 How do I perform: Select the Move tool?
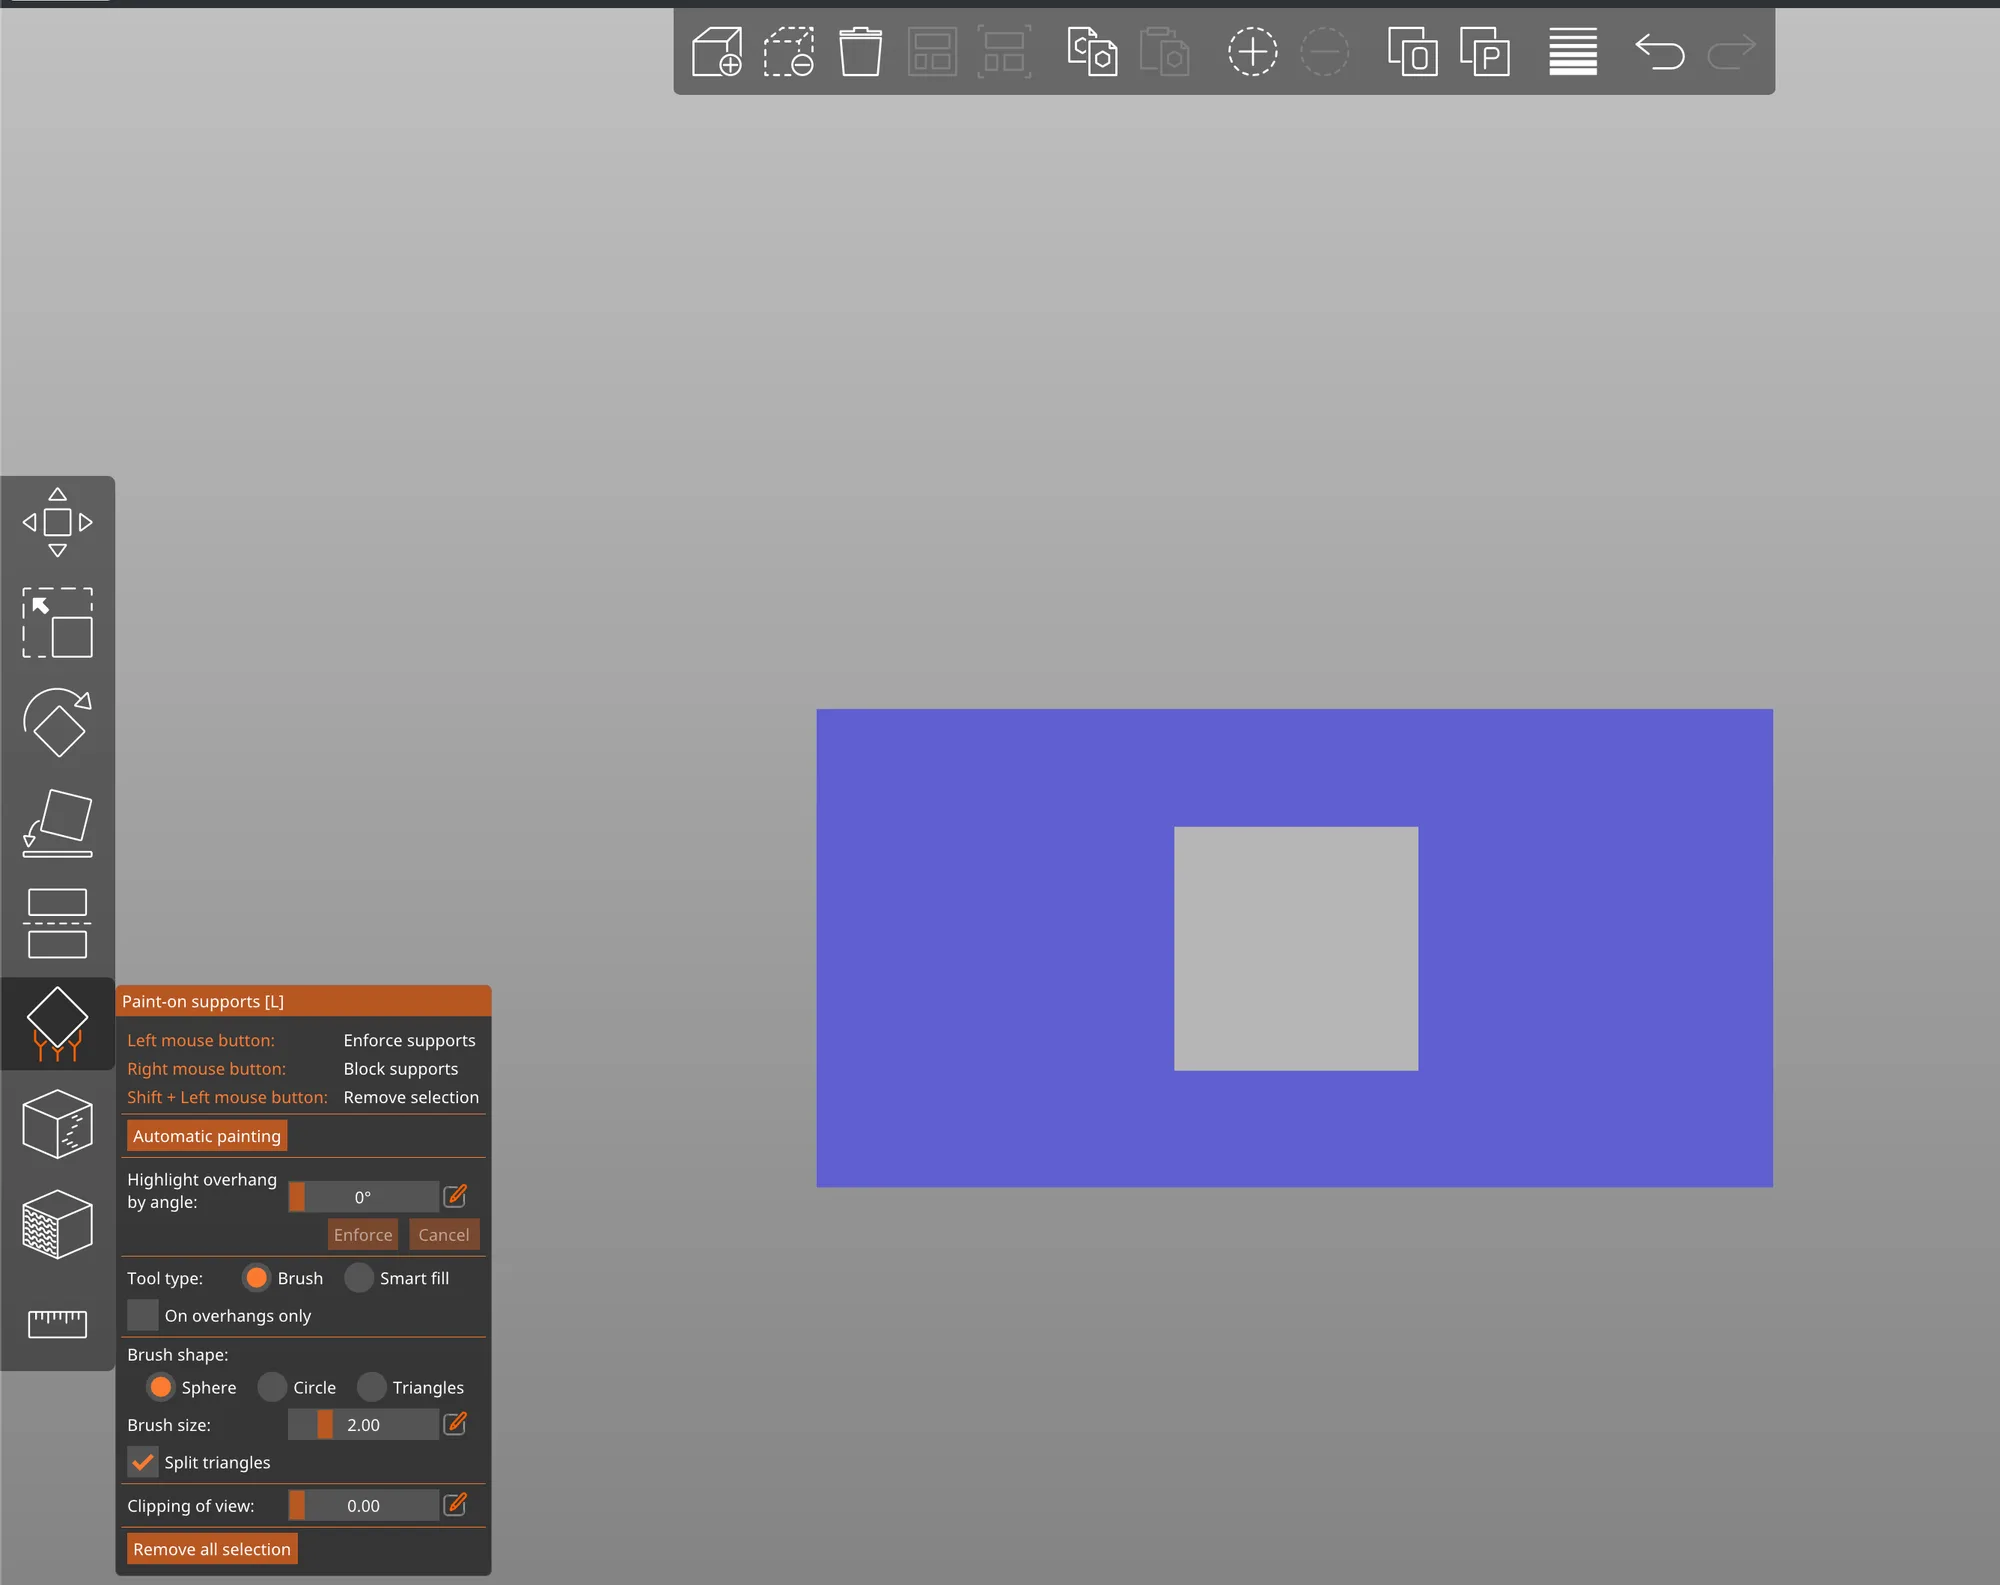click(58, 522)
